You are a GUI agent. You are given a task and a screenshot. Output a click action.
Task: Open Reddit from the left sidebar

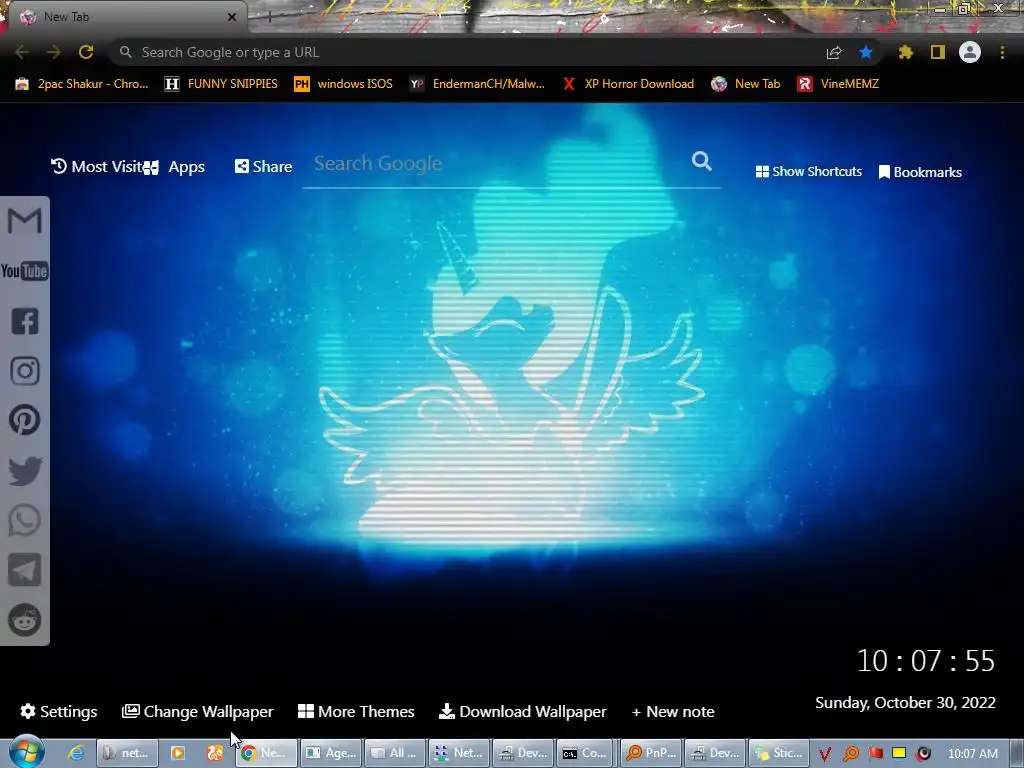click(25, 620)
